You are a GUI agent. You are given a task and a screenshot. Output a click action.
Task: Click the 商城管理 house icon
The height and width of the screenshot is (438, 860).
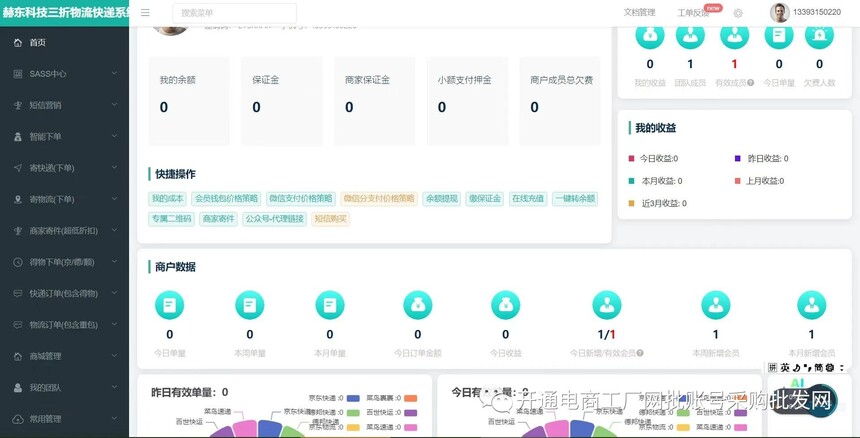[x=18, y=356]
